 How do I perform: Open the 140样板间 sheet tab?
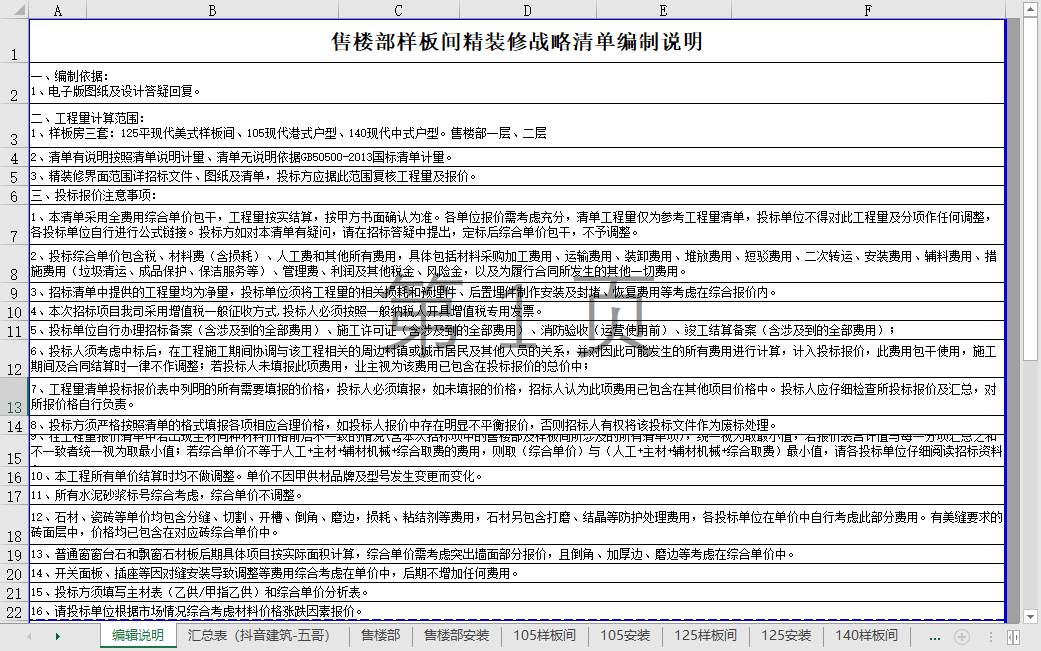point(866,636)
